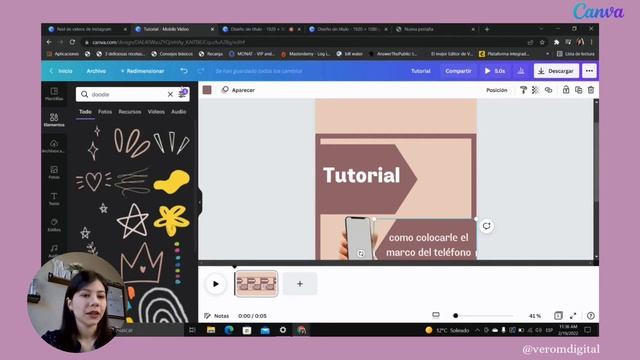Viewport: 640px width, 360px height.
Task: Insert the outlined star doodle element
Action: point(133,221)
